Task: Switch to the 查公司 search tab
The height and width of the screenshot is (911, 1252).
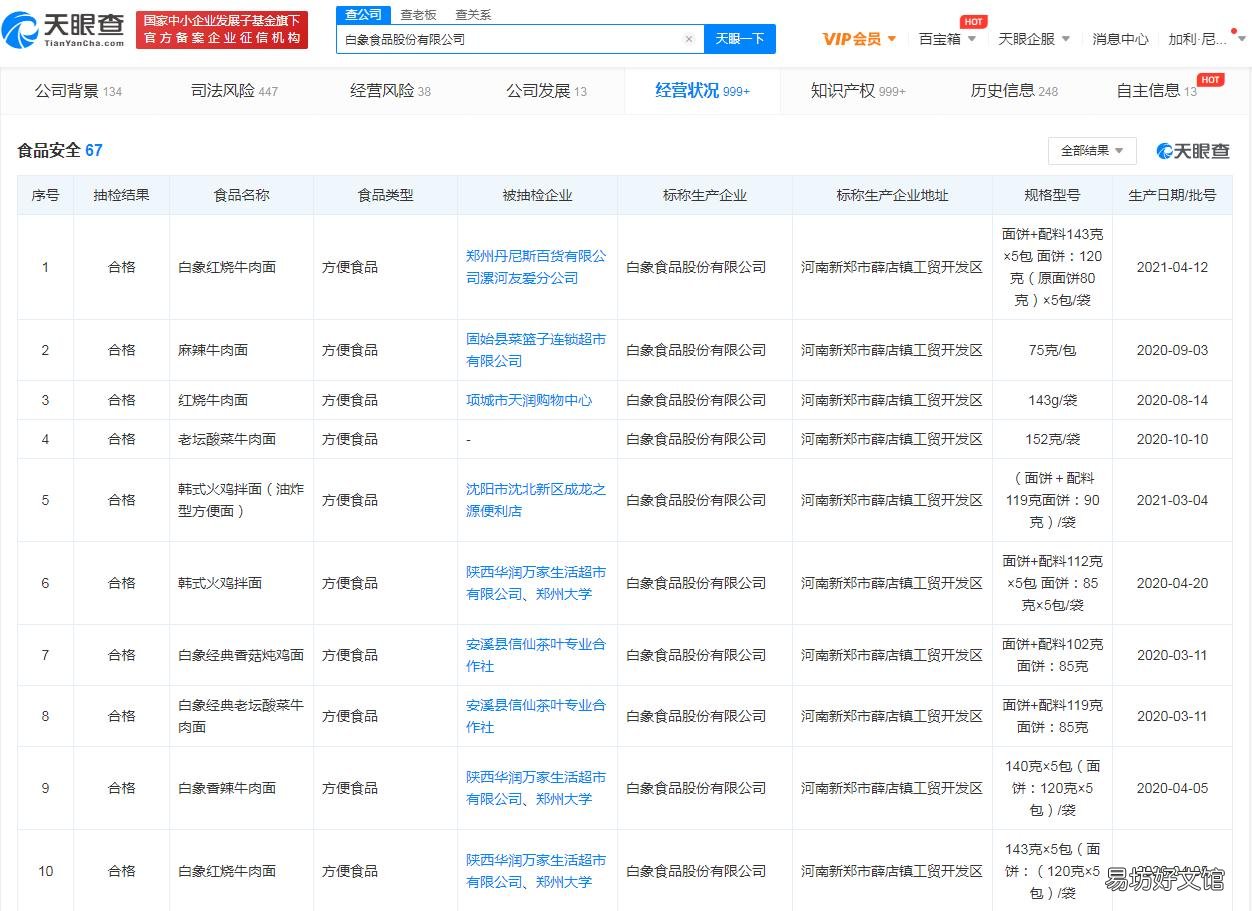Action: (x=363, y=14)
